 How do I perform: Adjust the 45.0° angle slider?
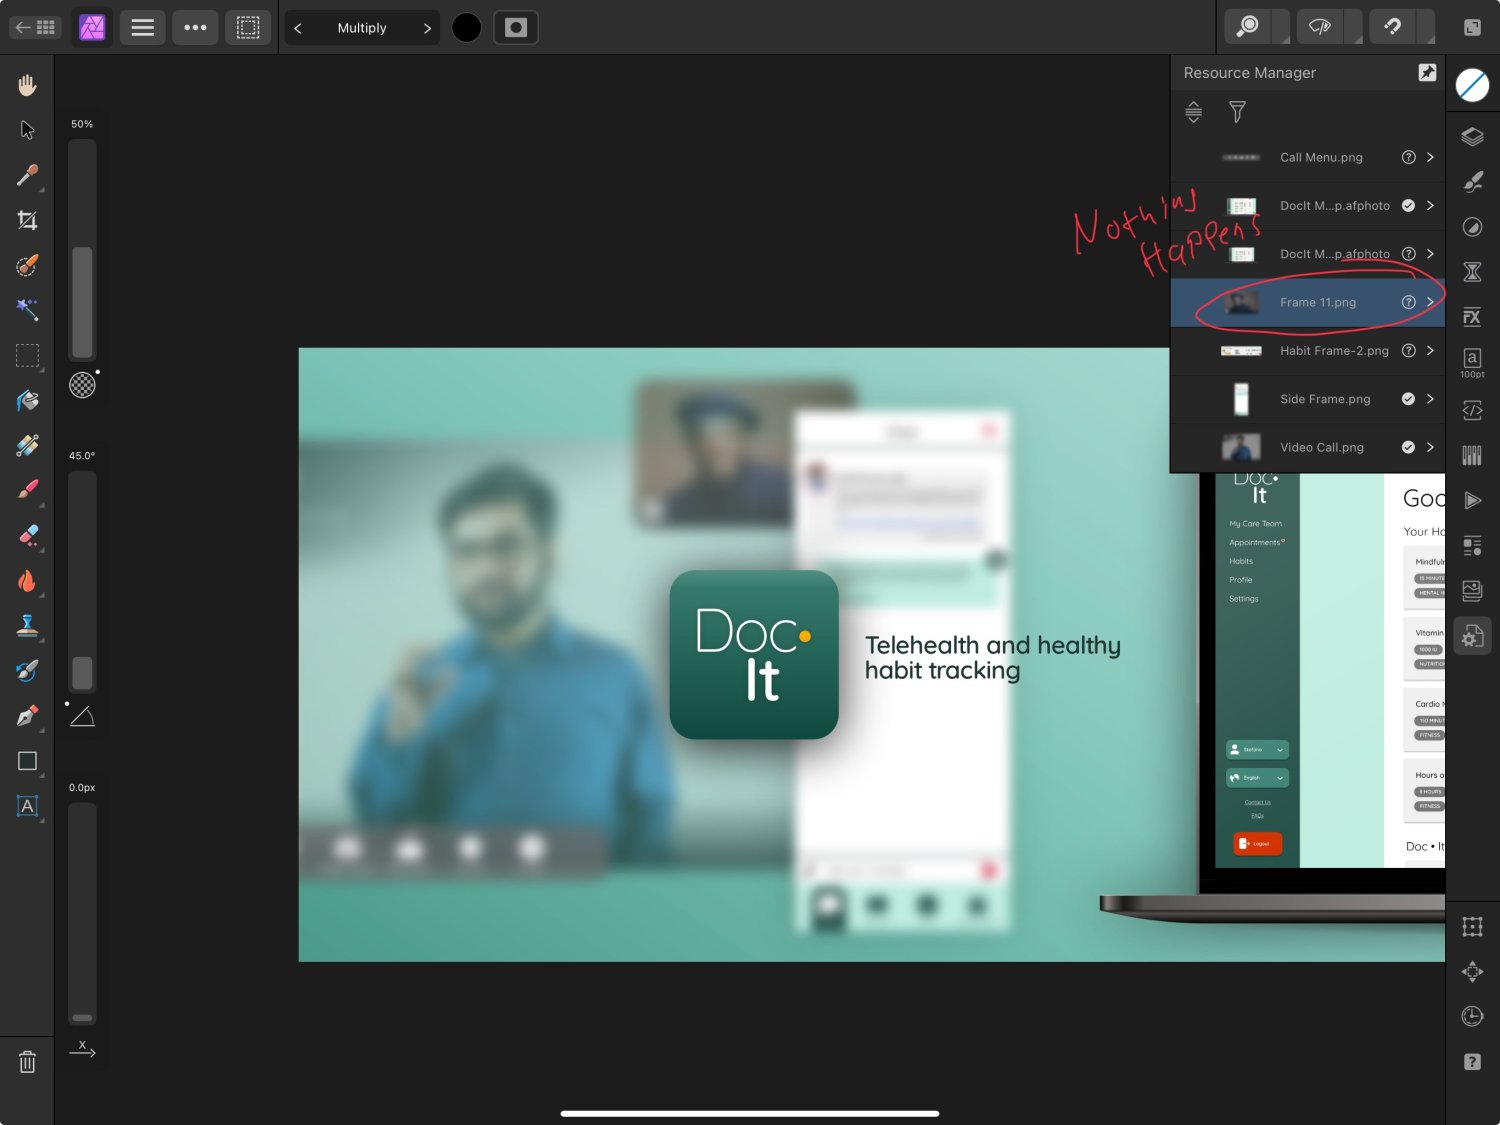[82, 581]
